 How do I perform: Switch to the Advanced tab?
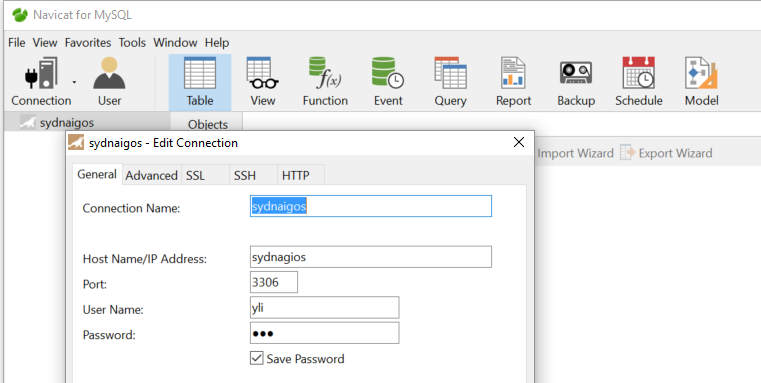pyautogui.click(x=151, y=176)
